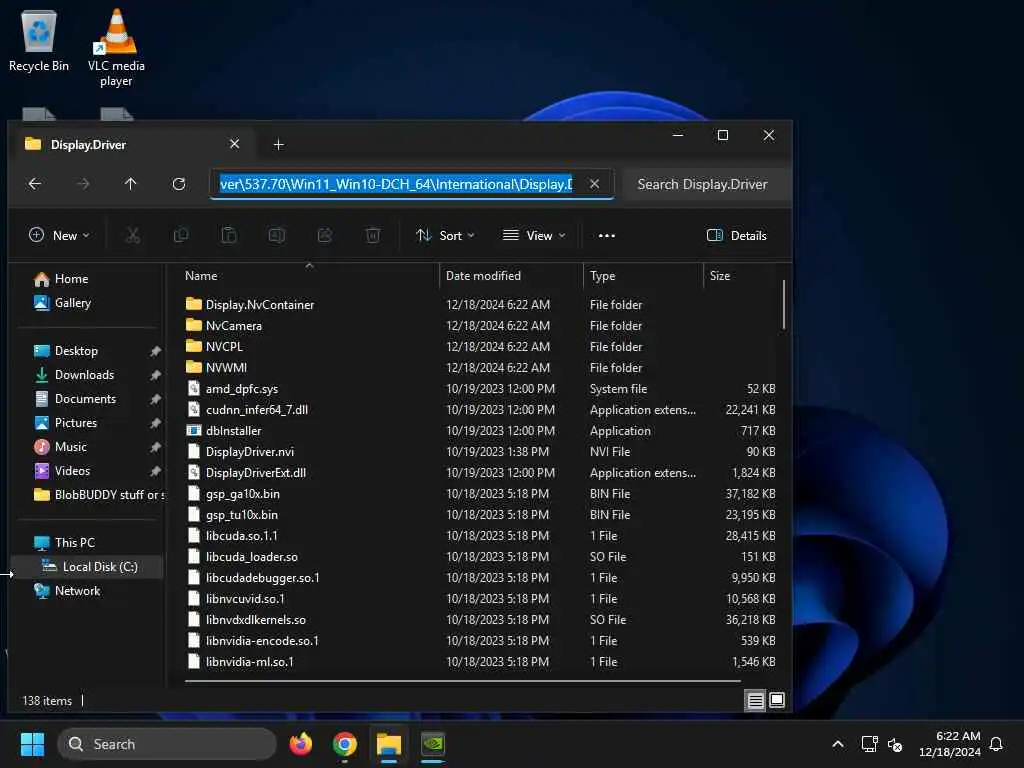
Task: Select Local Disk (C:) drive
Action: tap(89, 567)
